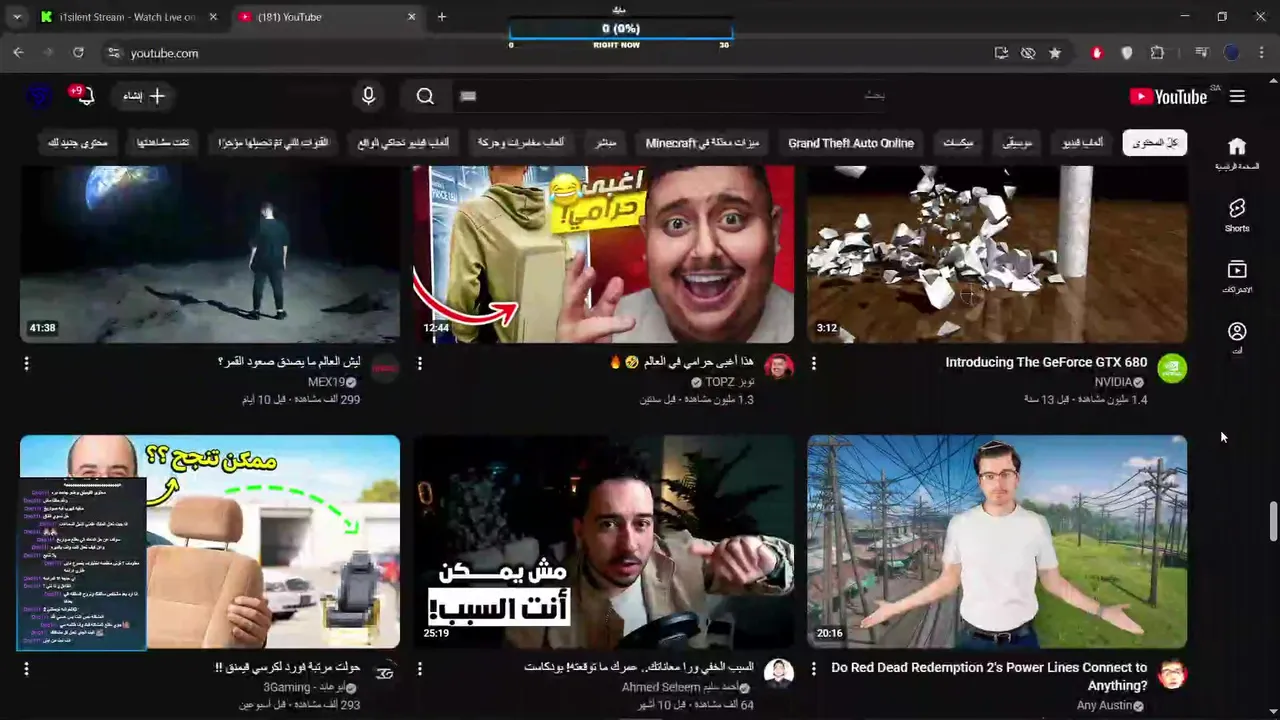Close the (181) YouTube tab
This screenshot has width=1280, height=720.
pyautogui.click(x=411, y=17)
